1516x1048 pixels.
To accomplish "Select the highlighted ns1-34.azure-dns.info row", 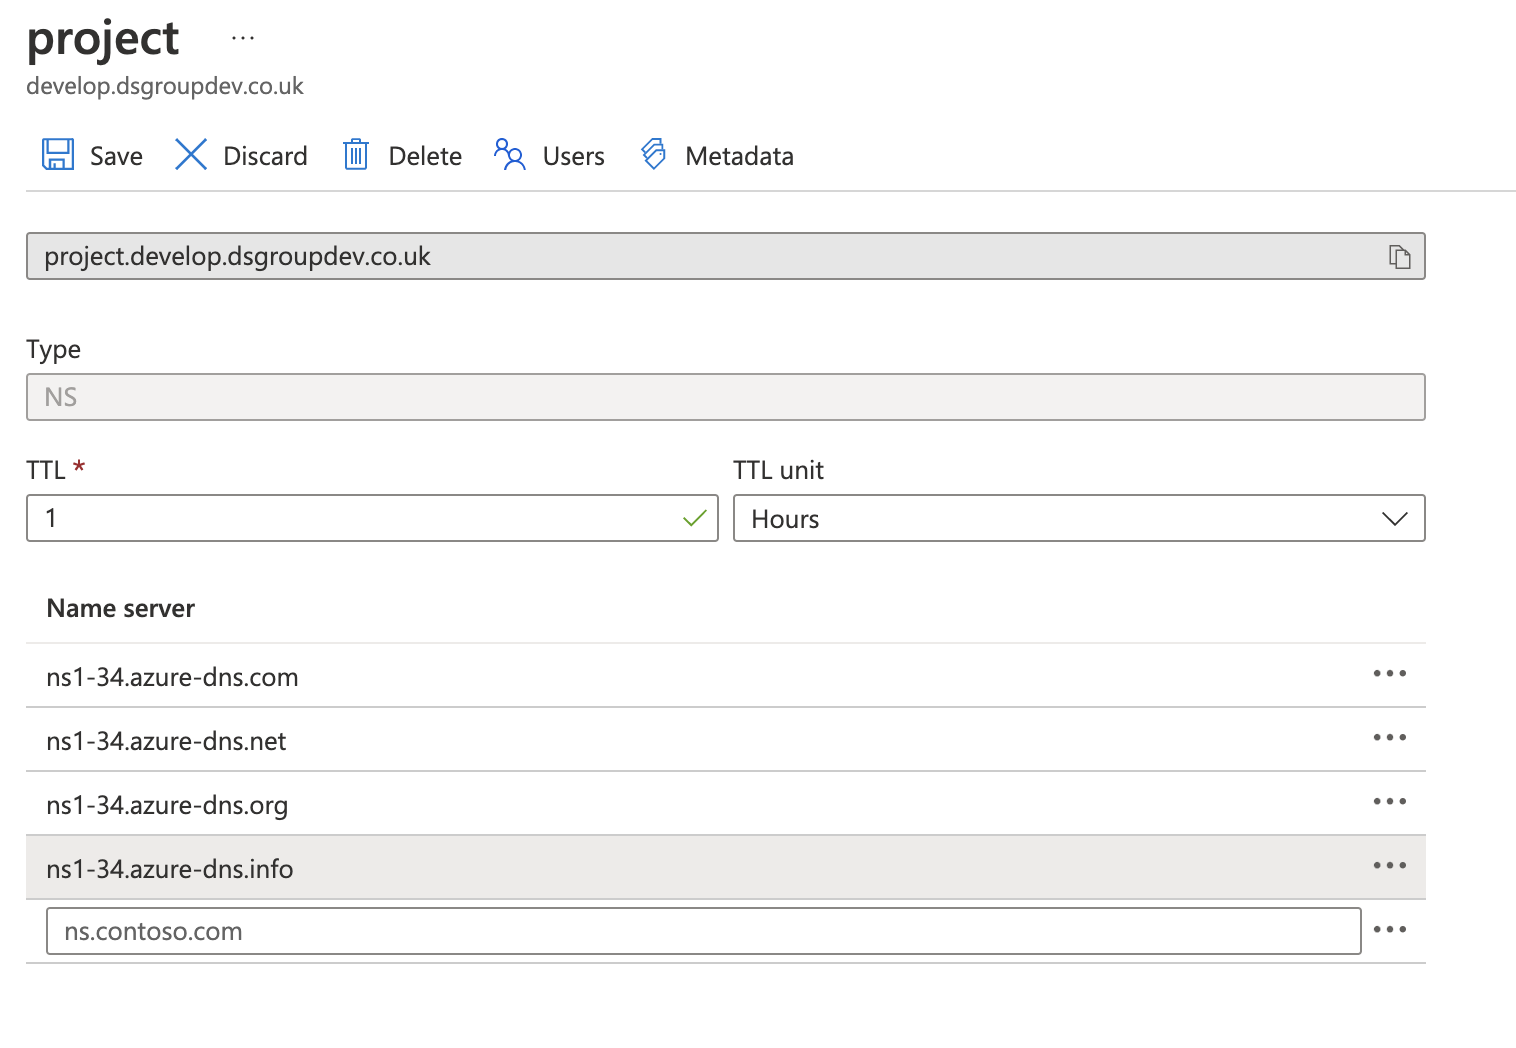I will 600,867.
